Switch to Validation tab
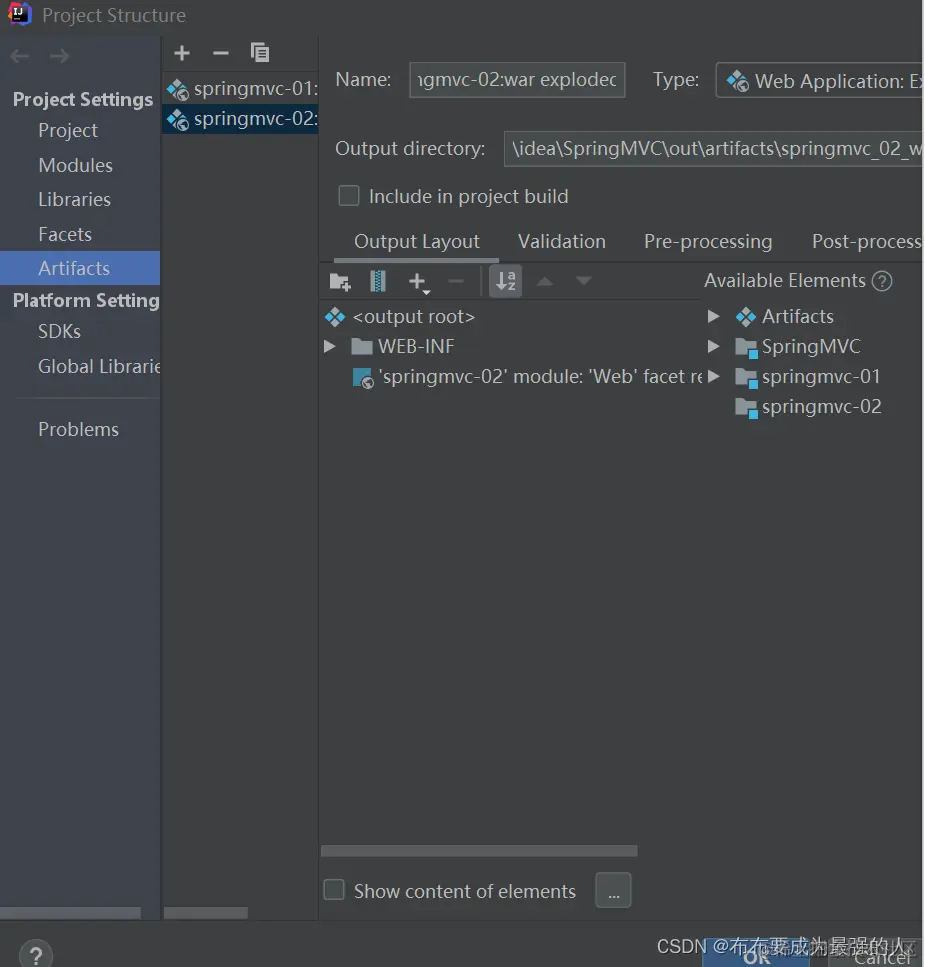 (x=562, y=241)
